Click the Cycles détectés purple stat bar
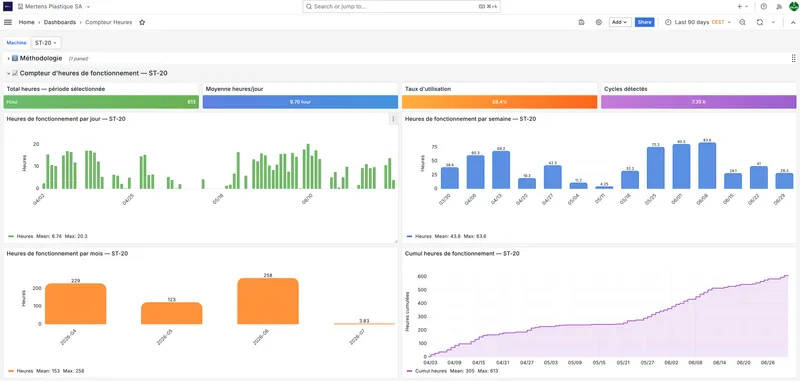 click(x=698, y=101)
